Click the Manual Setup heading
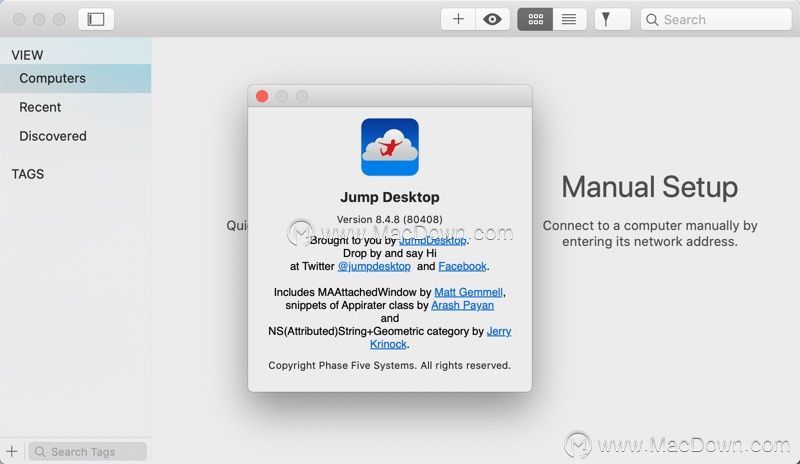This screenshot has width=800, height=464. (x=649, y=187)
